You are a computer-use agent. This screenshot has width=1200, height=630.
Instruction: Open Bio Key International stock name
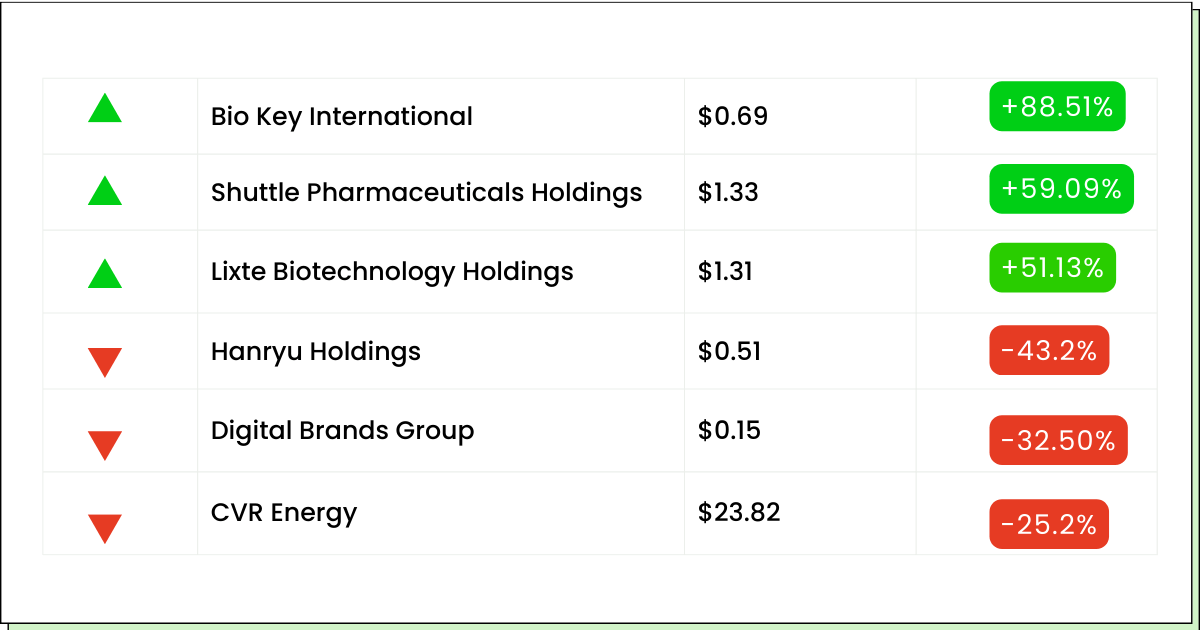tap(342, 117)
